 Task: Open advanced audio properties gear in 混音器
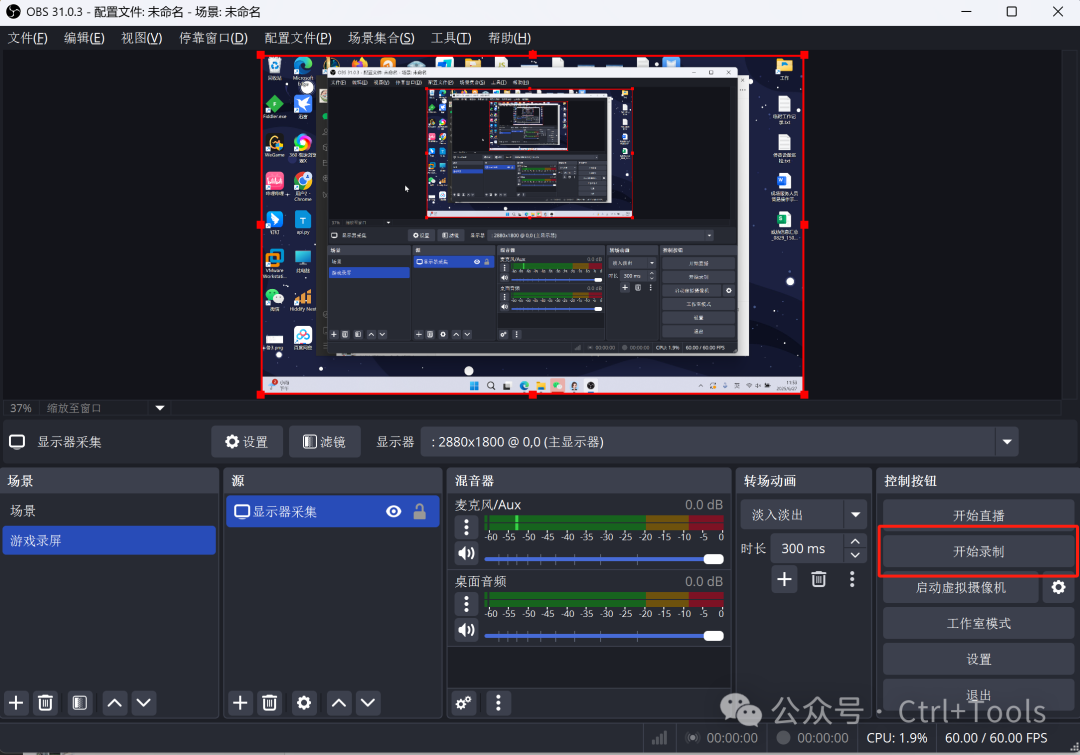[x=464, y=703]
